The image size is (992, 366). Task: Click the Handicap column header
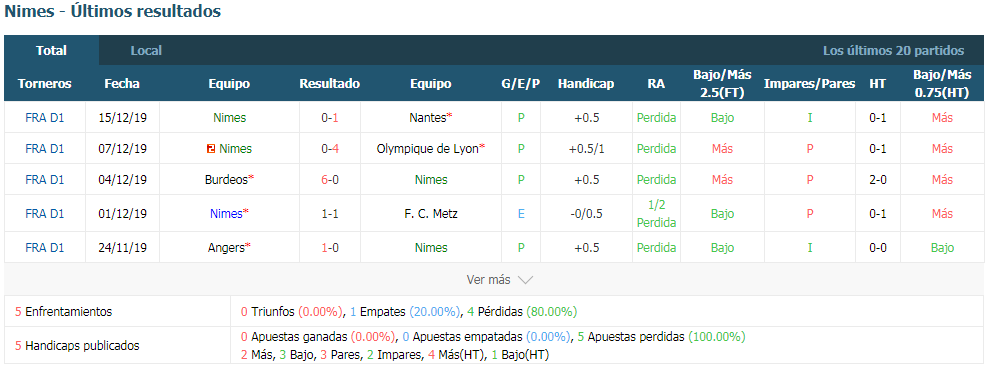[586, 83]
